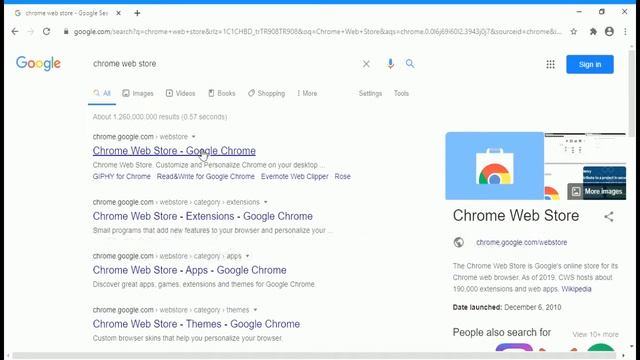Image resolution: width=640 pixels, height=360 pixels.
Task: Click the horizontal scrollbar at the bottom
Action: tap(314, 356)
